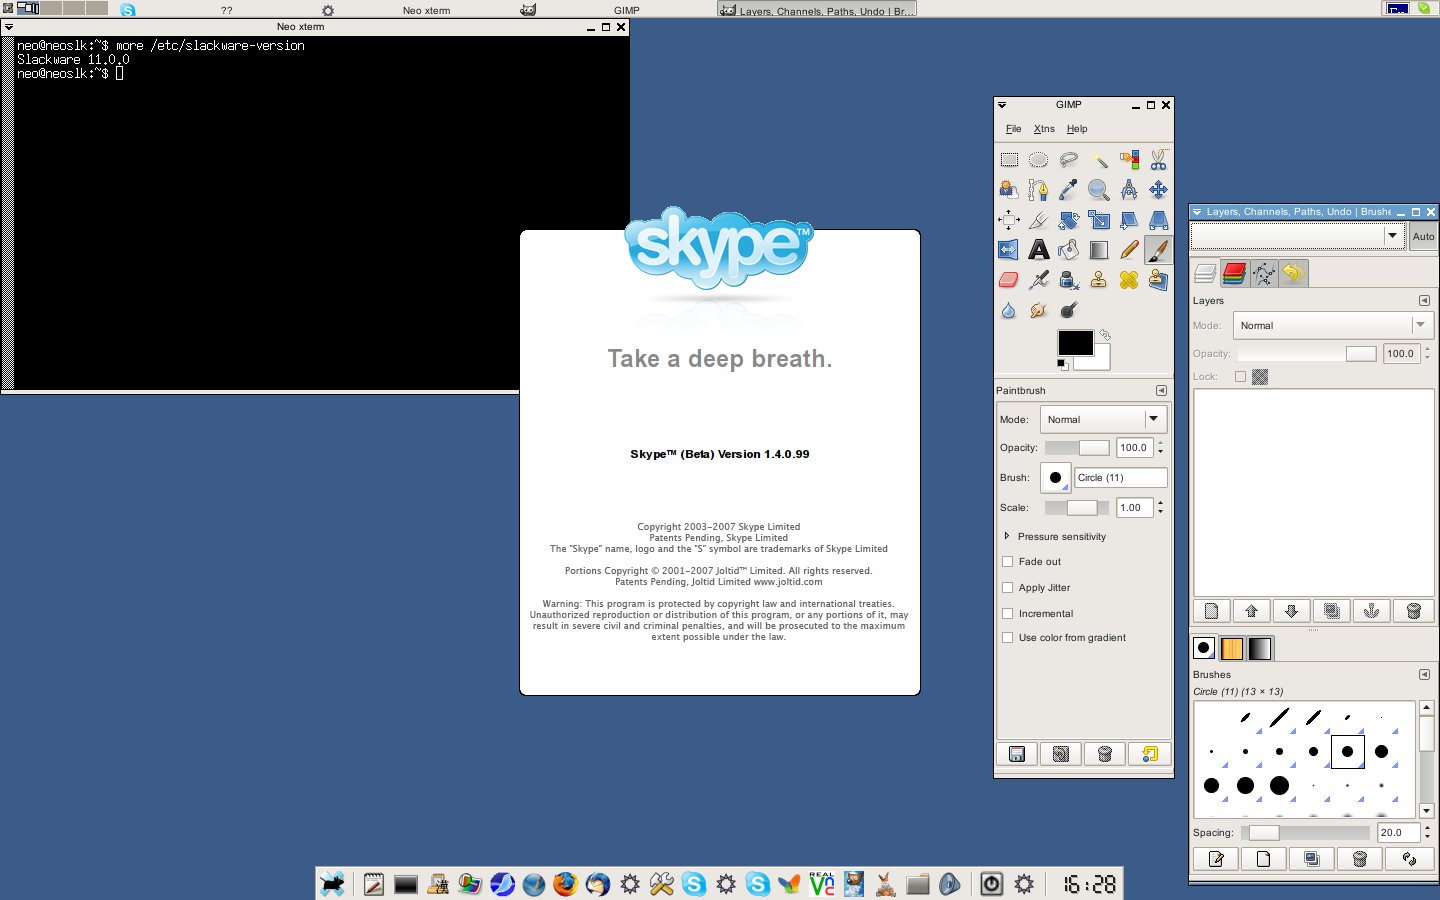Select the Pencil tool
The width and height of the screenshot is (1440, 900).
[x=1129, y=250]
